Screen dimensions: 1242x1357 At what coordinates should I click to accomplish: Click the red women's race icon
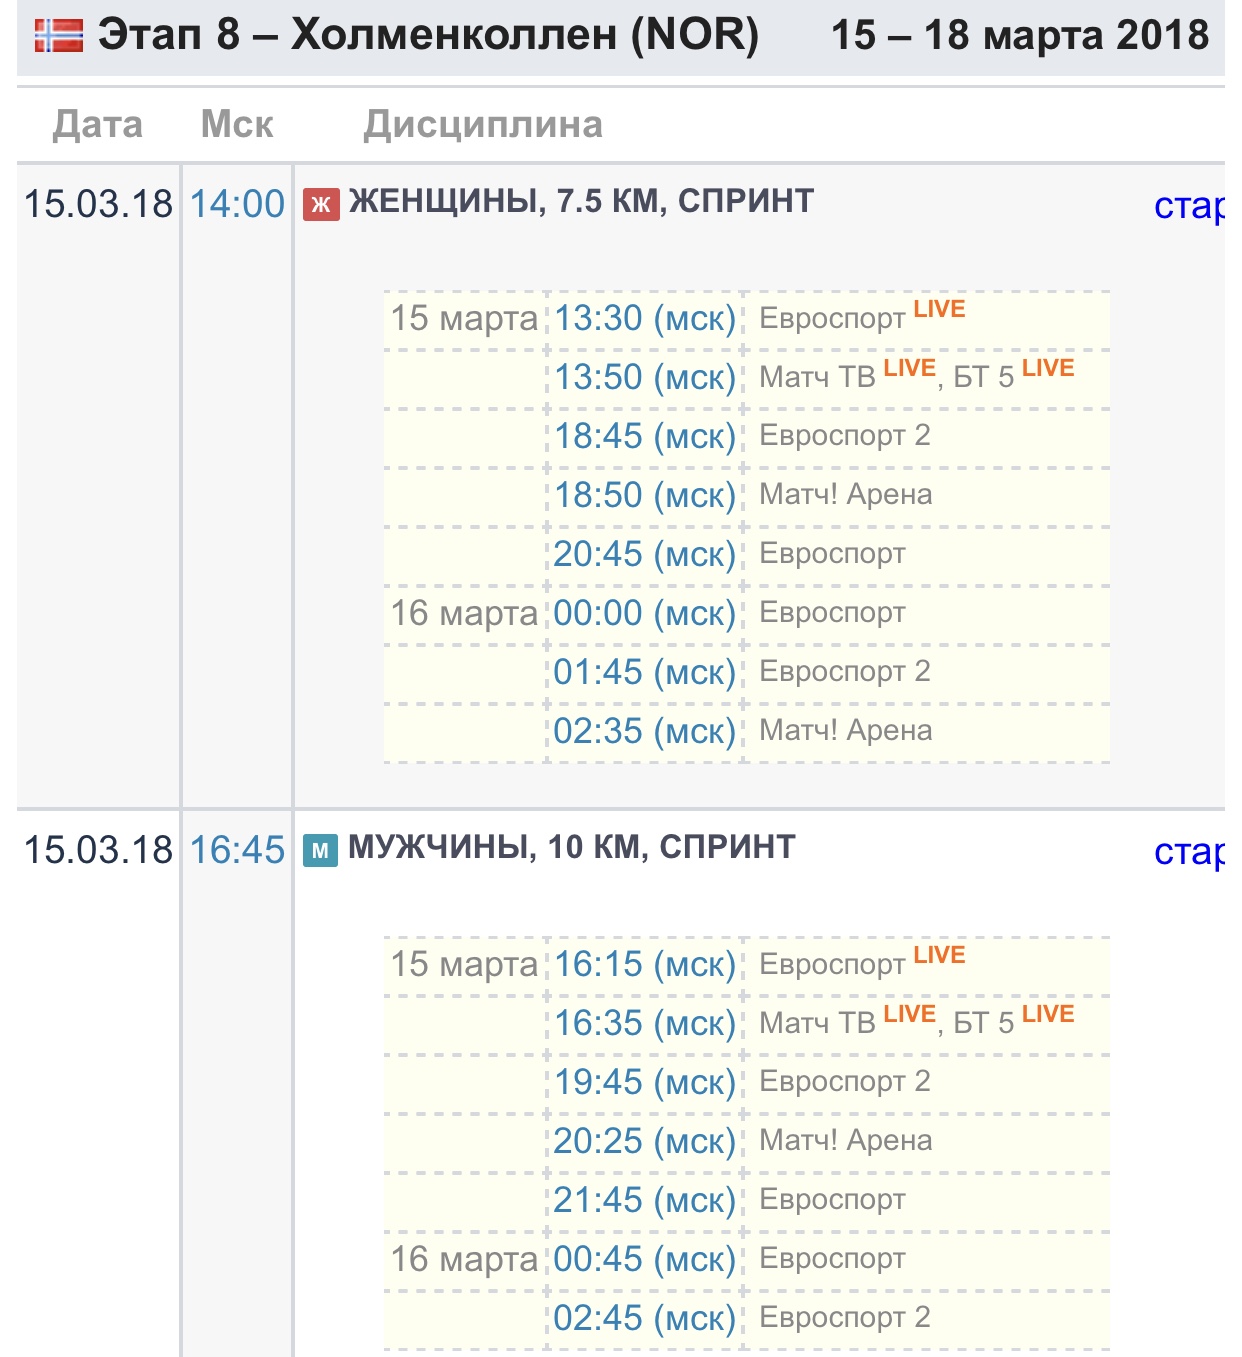pos(321,204)
